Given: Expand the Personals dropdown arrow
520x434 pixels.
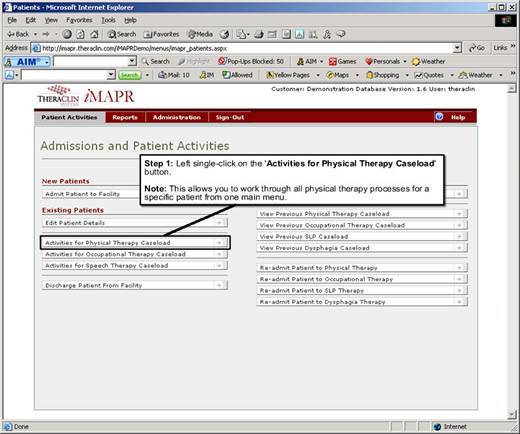Looking at the screenshot, I should 405,62.
